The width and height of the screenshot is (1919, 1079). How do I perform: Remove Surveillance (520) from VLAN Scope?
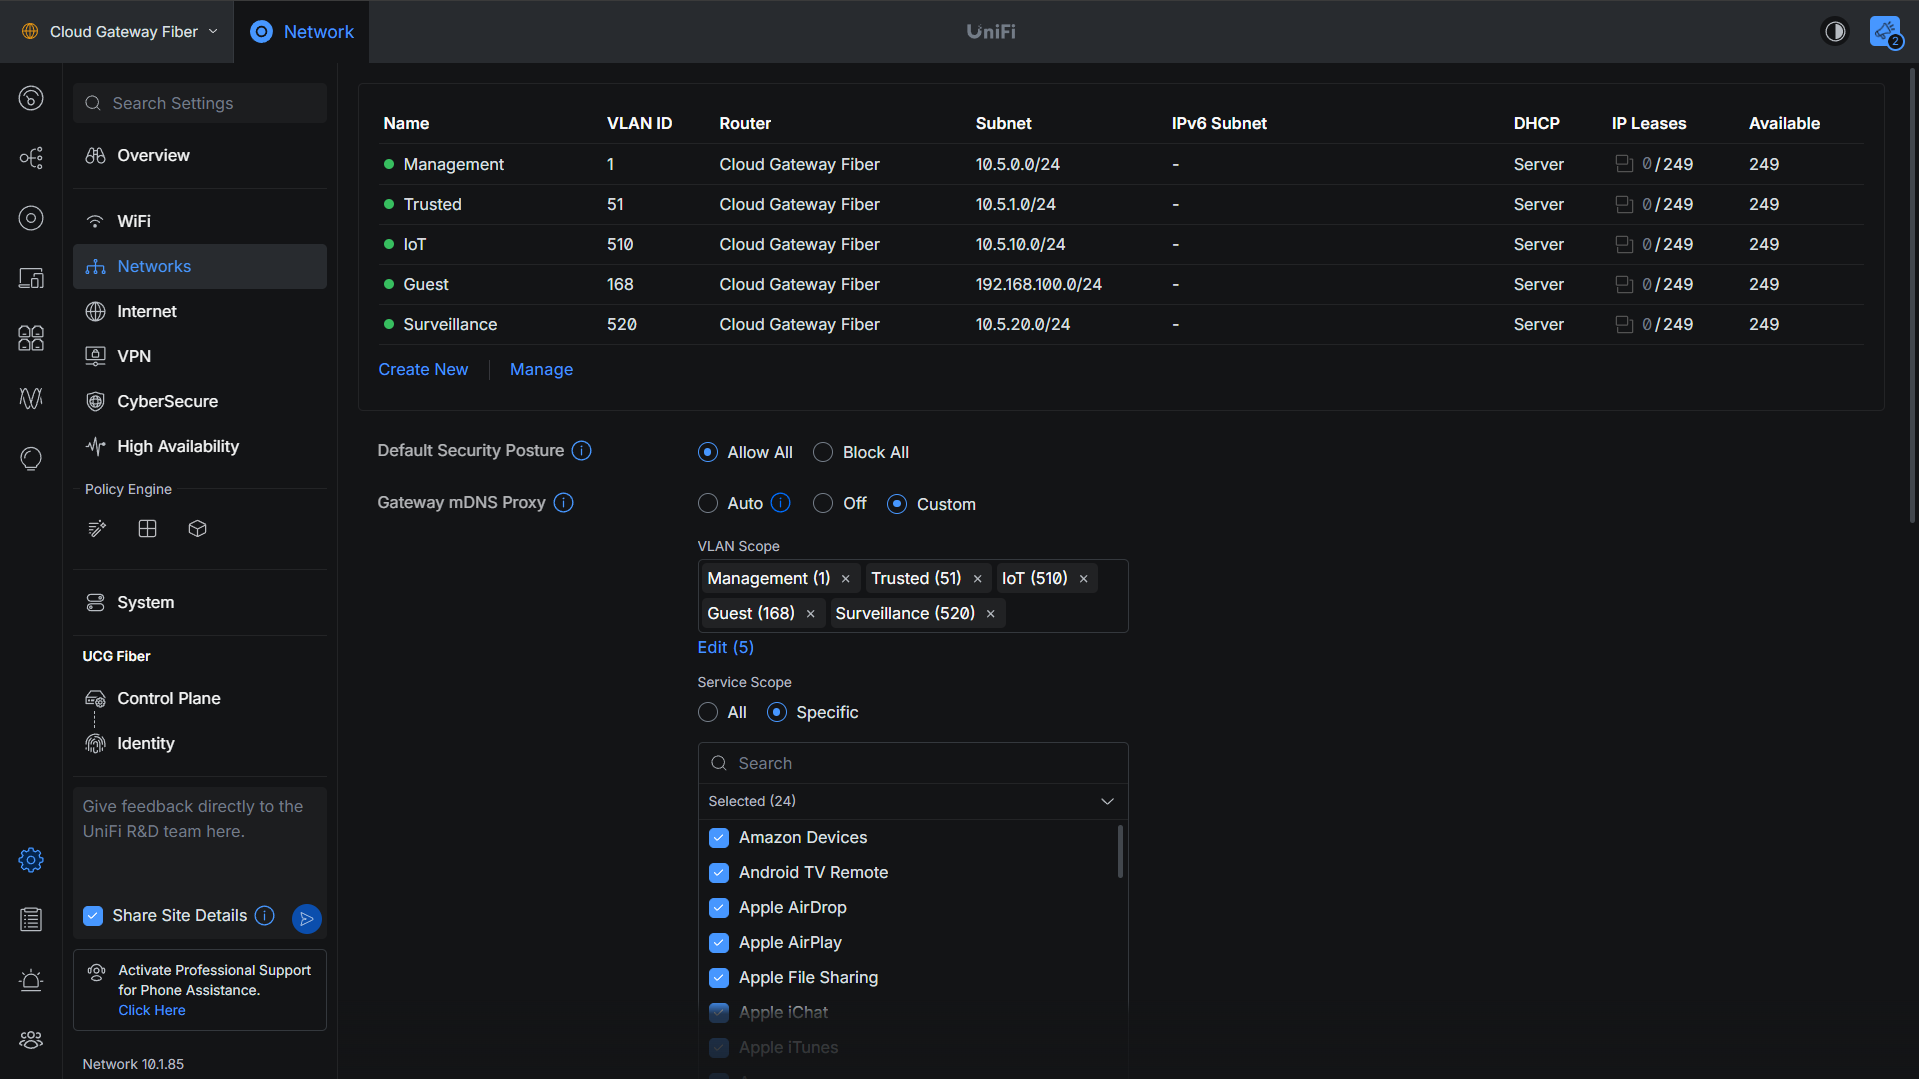(x=991, y=614)
